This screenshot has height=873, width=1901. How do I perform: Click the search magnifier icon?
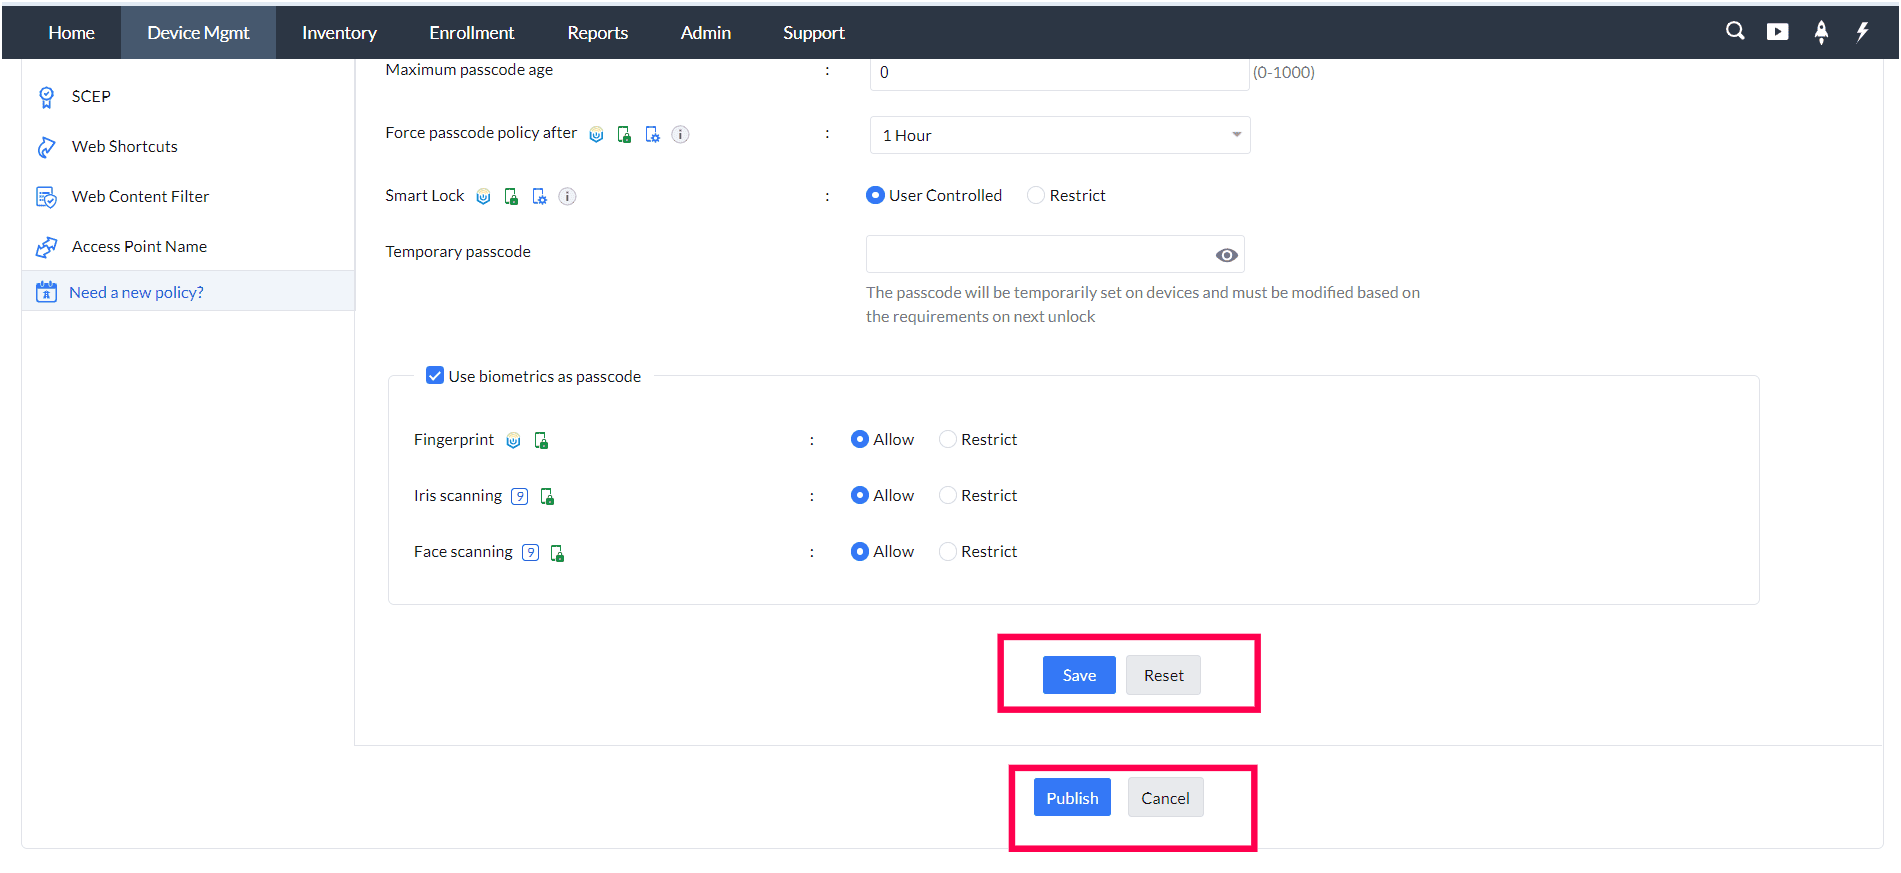1735,31
